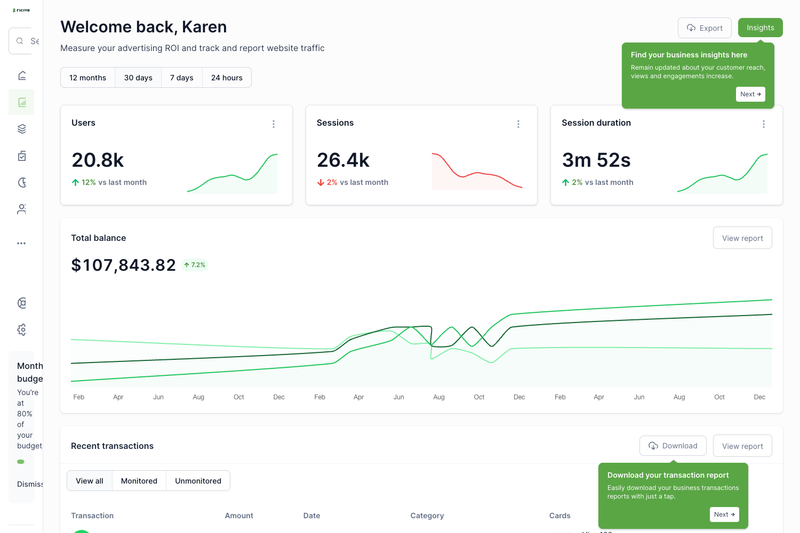Open the users person icon in sidebar
Viewport: 800px width, 533px height.
point(21,209)
